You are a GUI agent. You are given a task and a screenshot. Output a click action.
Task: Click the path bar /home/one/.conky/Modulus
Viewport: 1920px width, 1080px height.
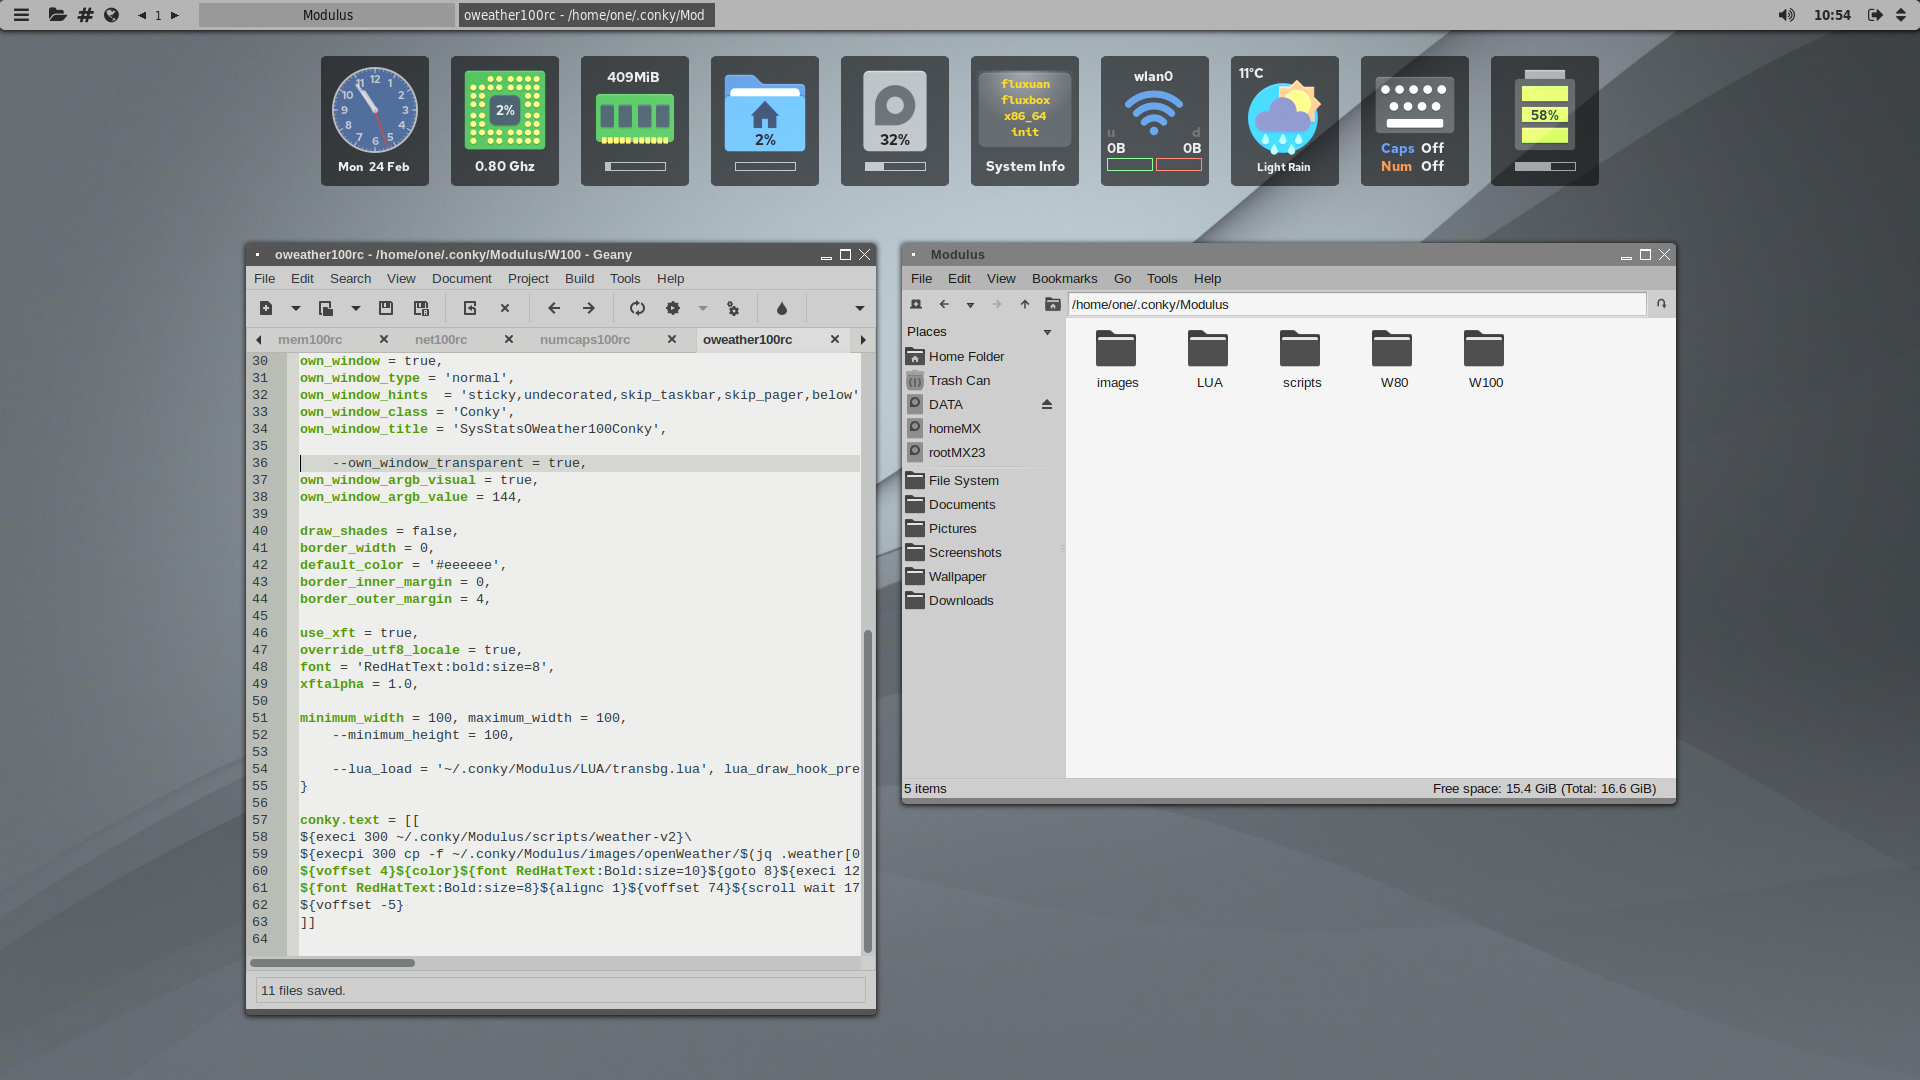coord(1357,305)
